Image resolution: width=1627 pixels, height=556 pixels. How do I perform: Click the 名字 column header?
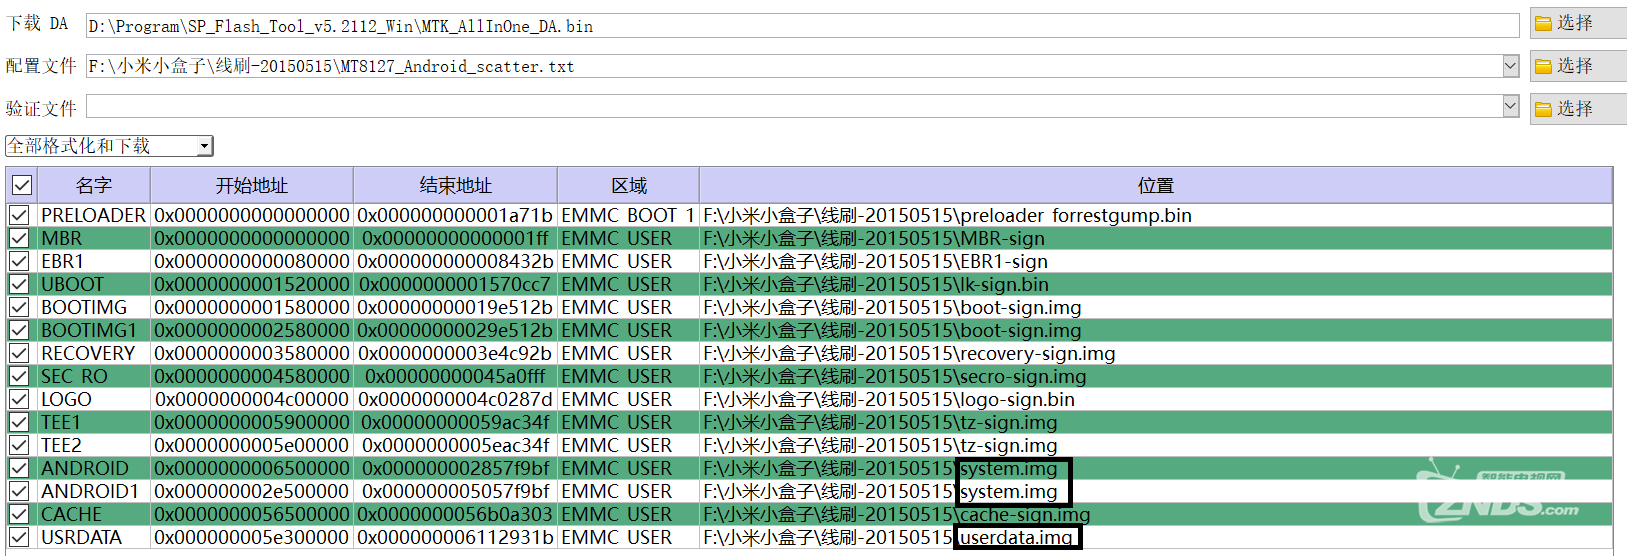point(93,185)
